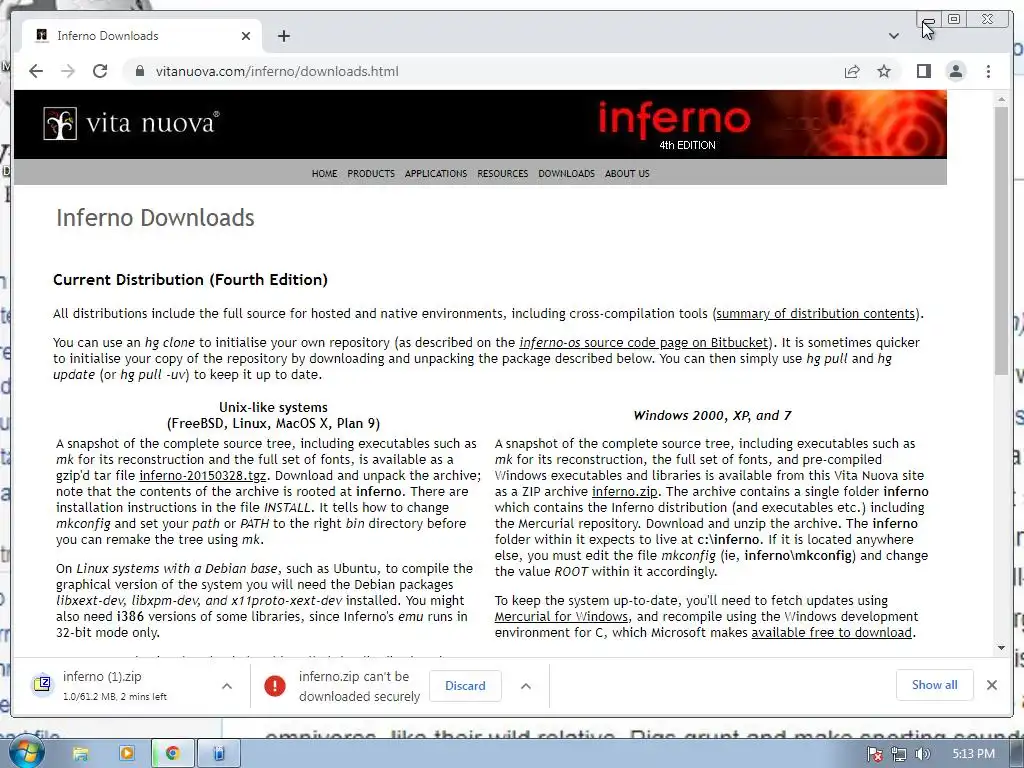This screenshot has width=1024, height=768.
Task: Switch to Chrome in the taskbar
Action: click(x=172, y=754)
